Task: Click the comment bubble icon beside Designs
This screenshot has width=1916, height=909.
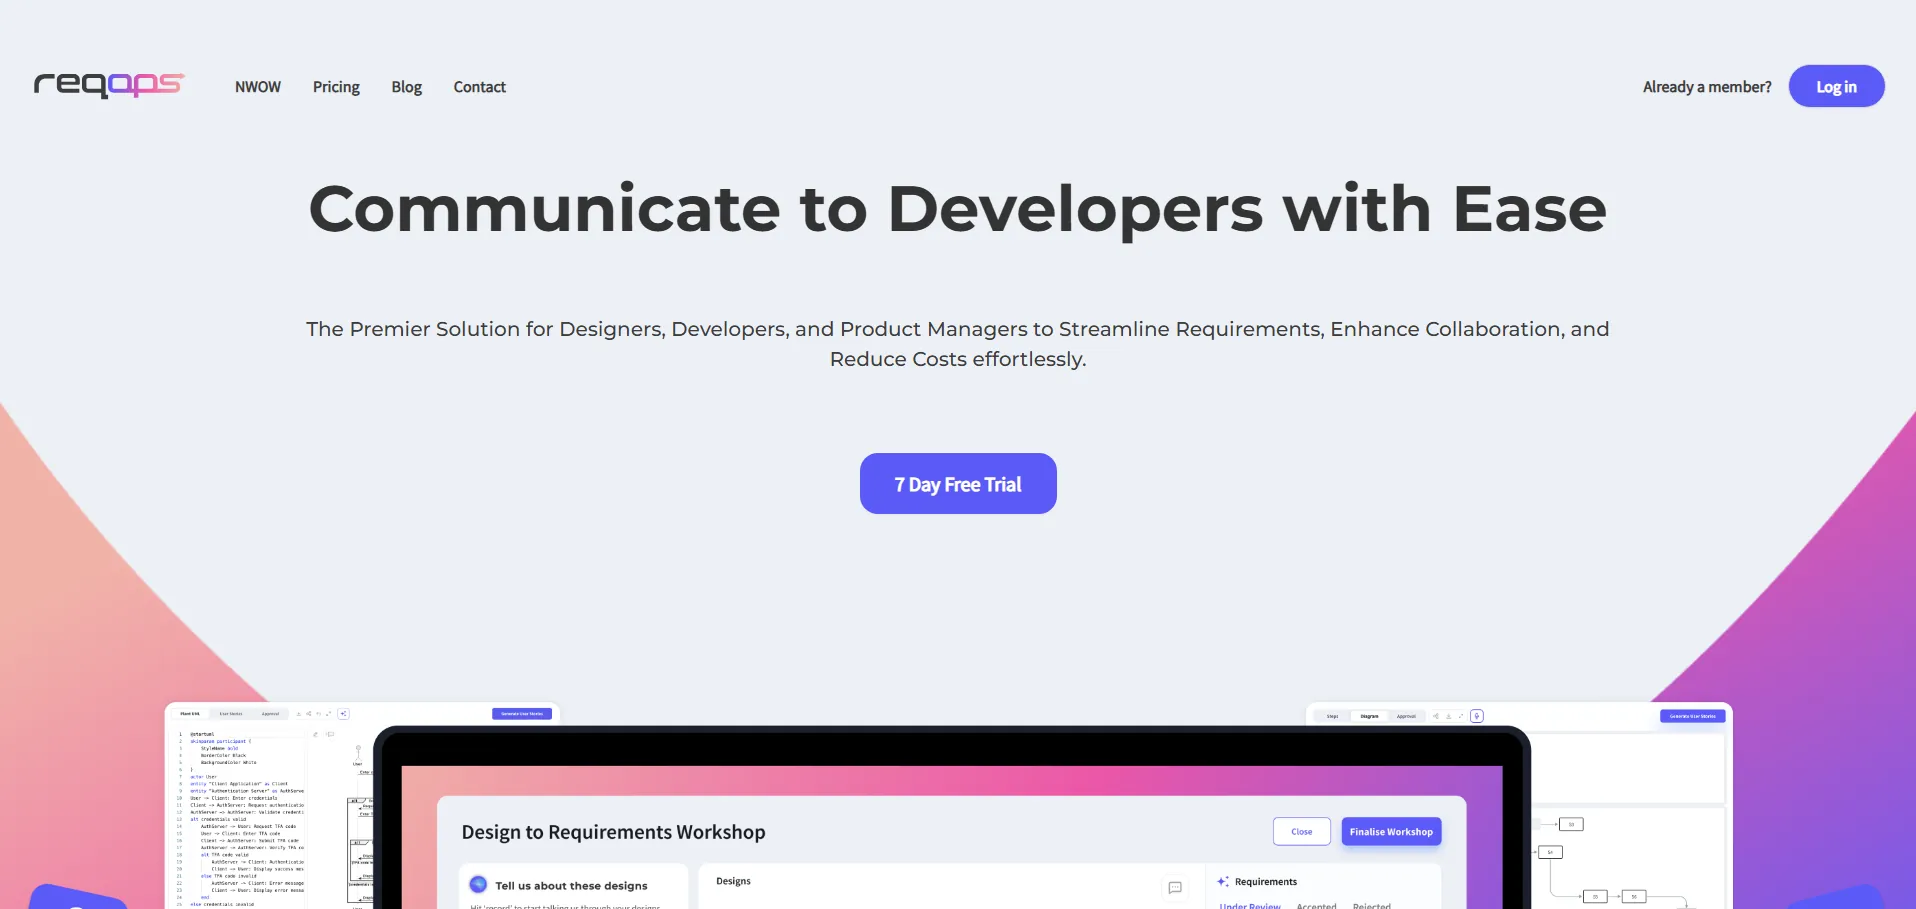Action: (1175, 887)
